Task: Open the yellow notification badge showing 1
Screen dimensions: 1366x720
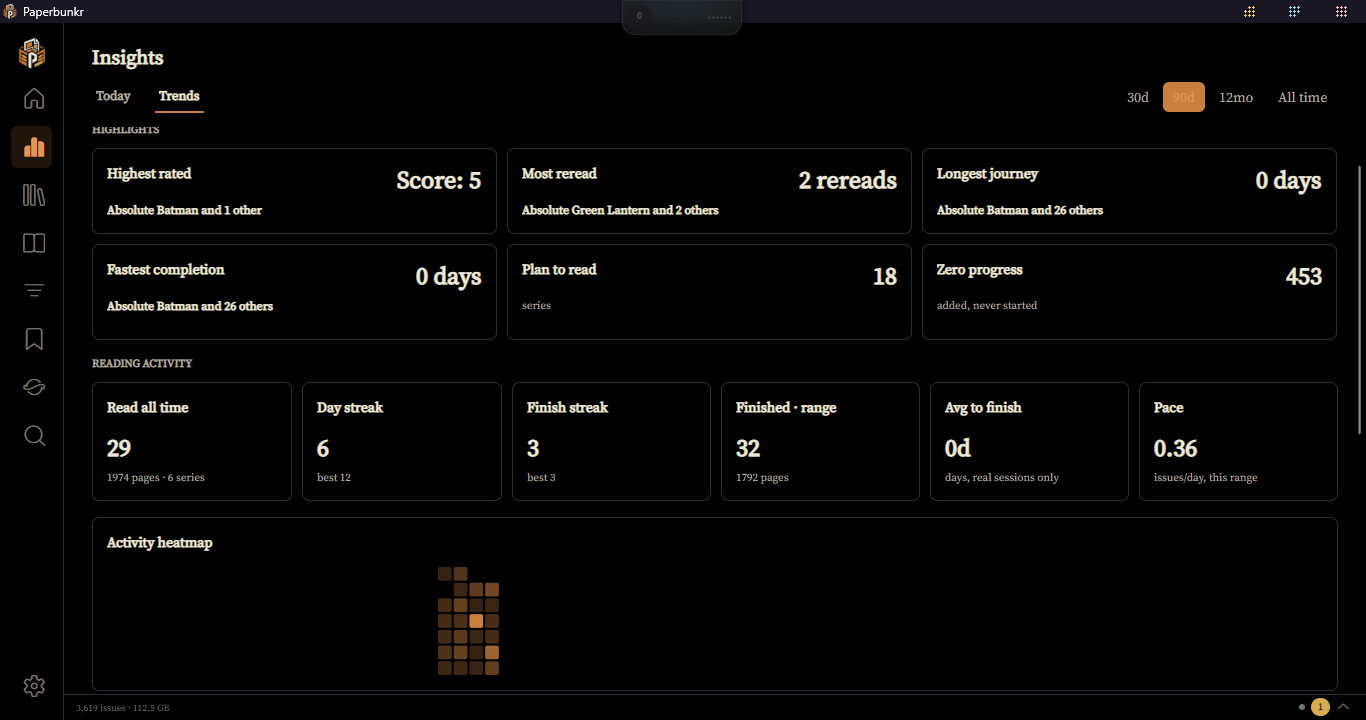Action: point(1320,707)
